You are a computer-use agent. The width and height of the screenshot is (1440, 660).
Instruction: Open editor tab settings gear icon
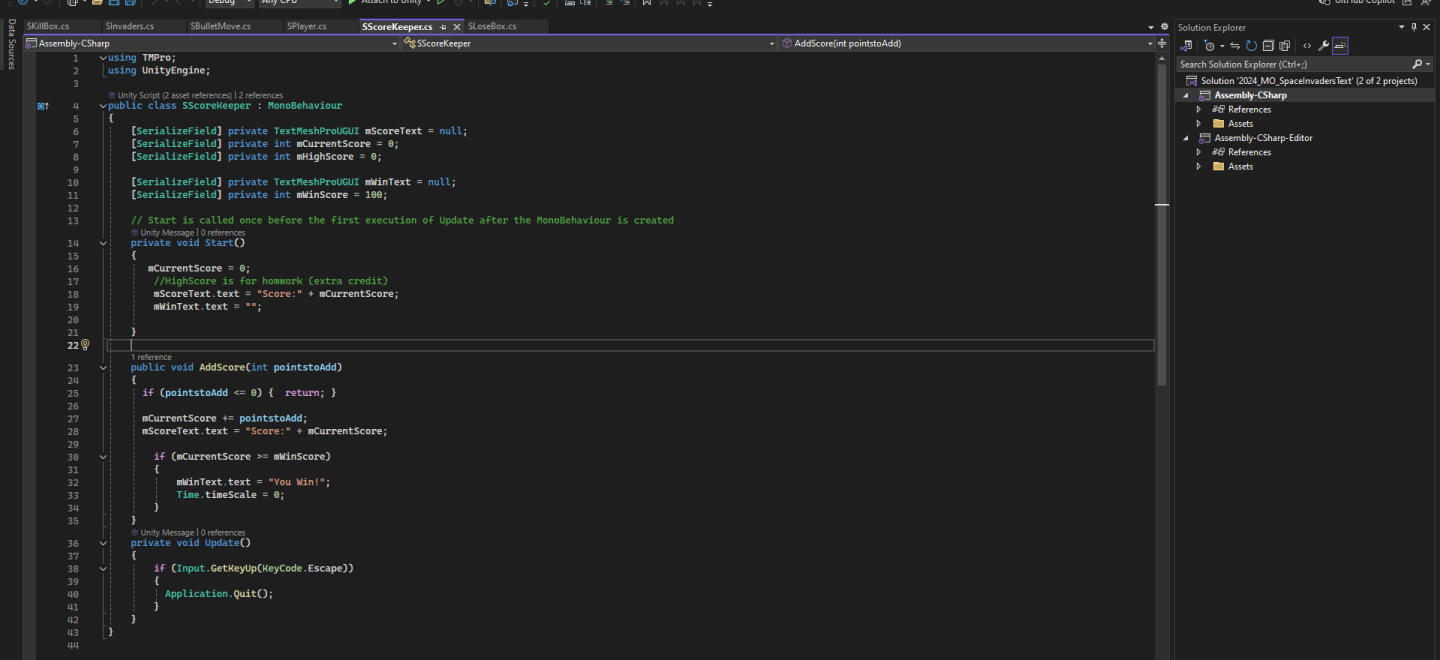tap(1163, 27)
